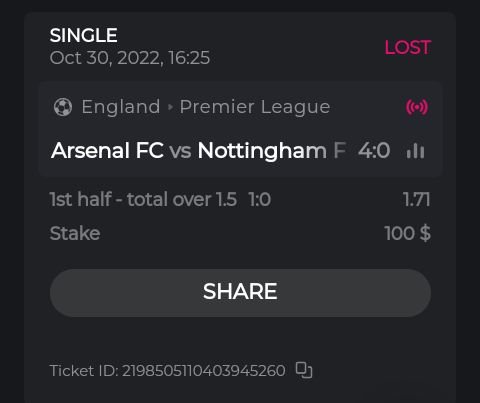This screenshot has width=480, height=403.
Task: Click the SINGLE bet type heading
Action: click(84, 35)
